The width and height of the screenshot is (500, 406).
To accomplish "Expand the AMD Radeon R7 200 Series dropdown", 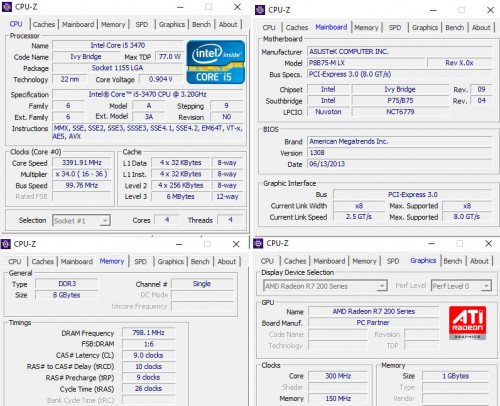I will point(382,286).
